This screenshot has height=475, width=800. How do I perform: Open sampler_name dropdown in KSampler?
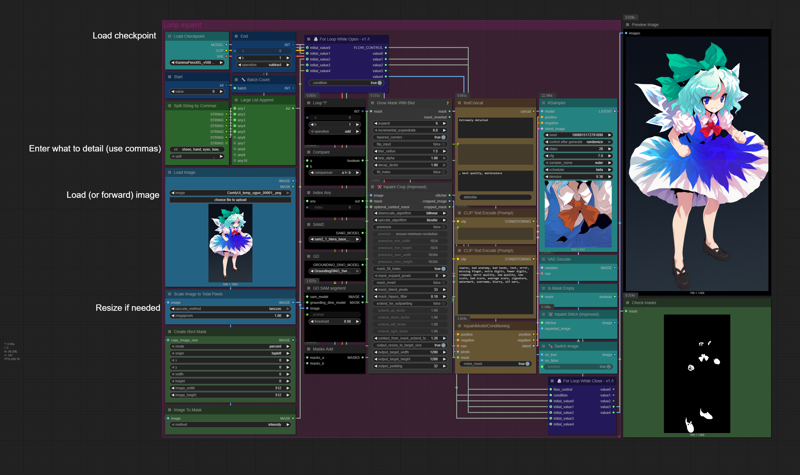click(578, 163)
